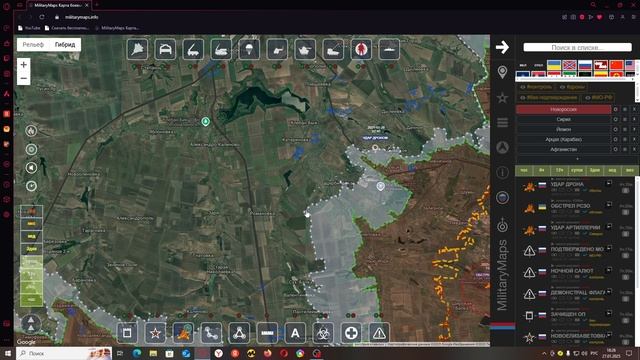Select the Йемен region
This screenshot has width=640, height=360.
563,129
